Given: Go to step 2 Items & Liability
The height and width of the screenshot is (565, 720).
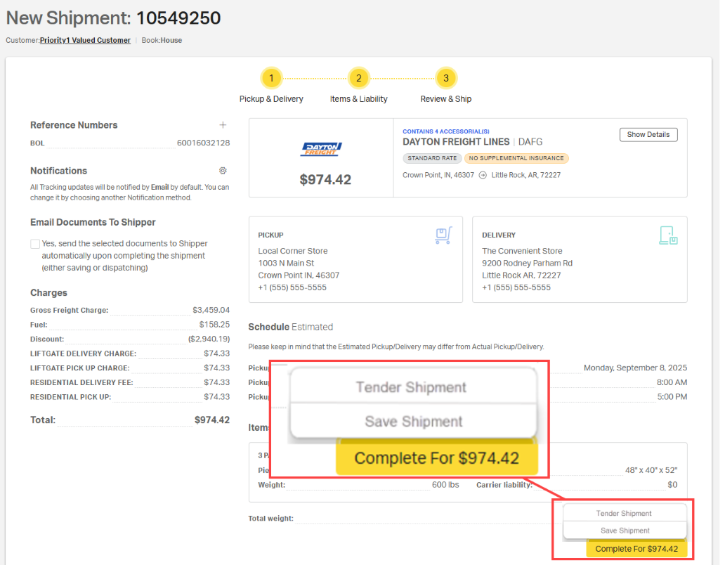Looking at the screenshot, I should point(359,78).
